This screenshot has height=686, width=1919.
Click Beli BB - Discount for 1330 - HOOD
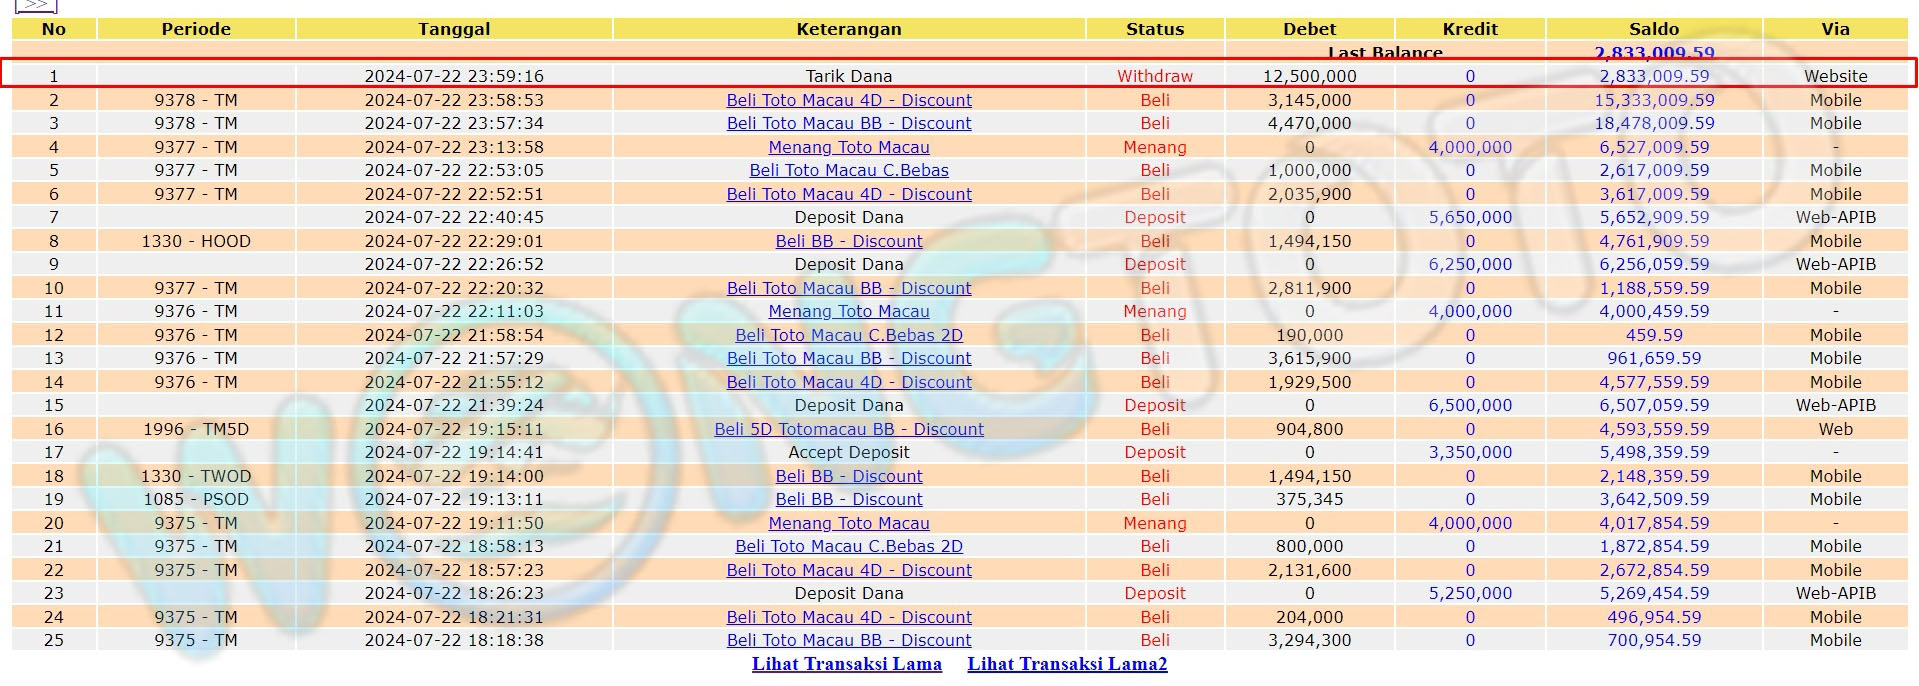click(x=848, y=241)
